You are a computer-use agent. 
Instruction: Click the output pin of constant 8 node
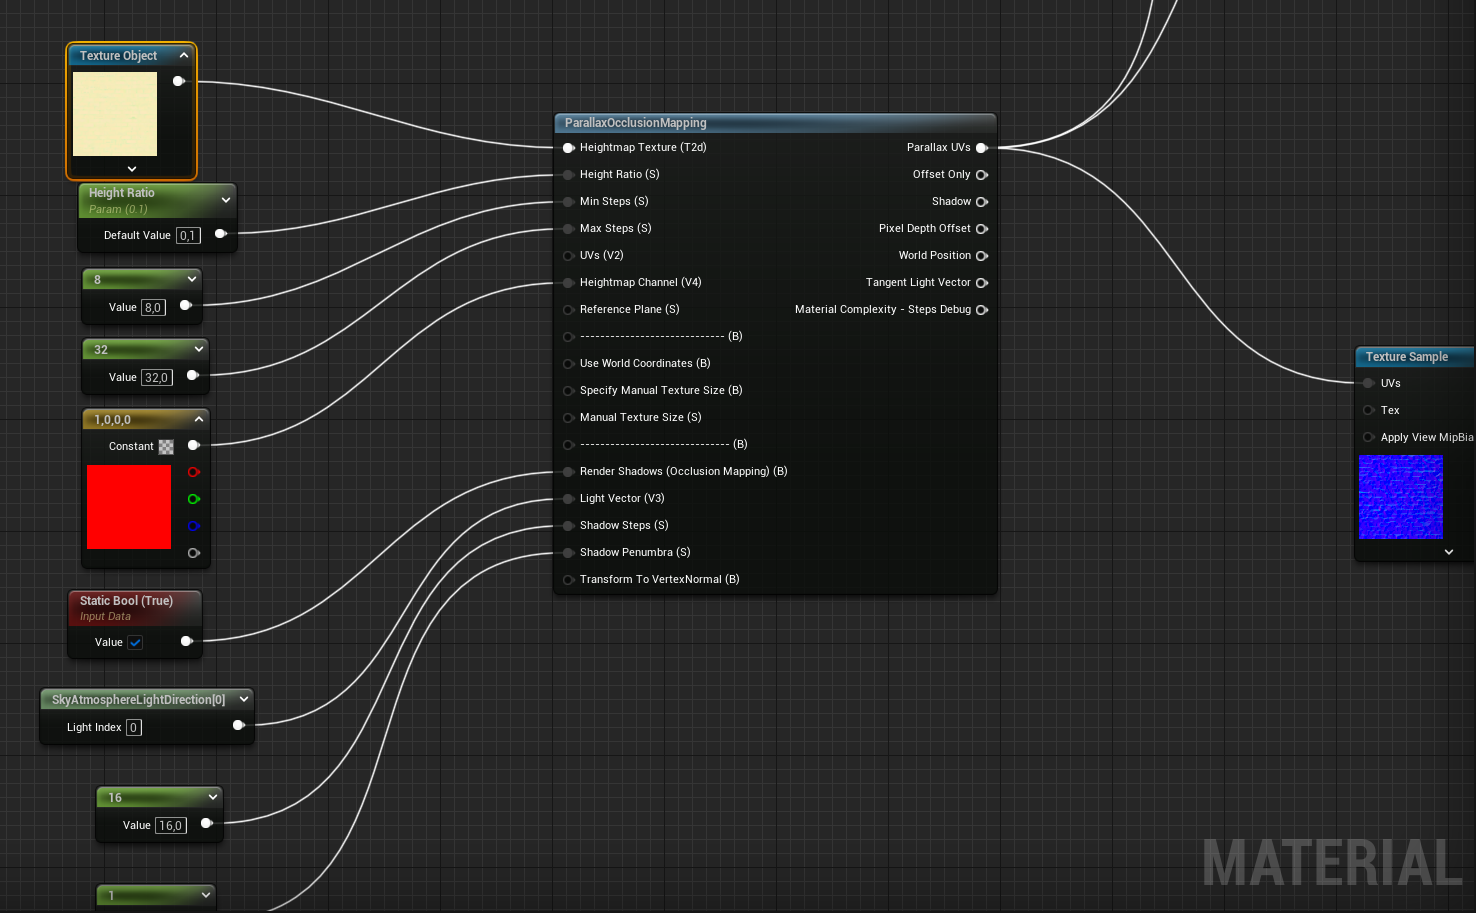point(185,306)
